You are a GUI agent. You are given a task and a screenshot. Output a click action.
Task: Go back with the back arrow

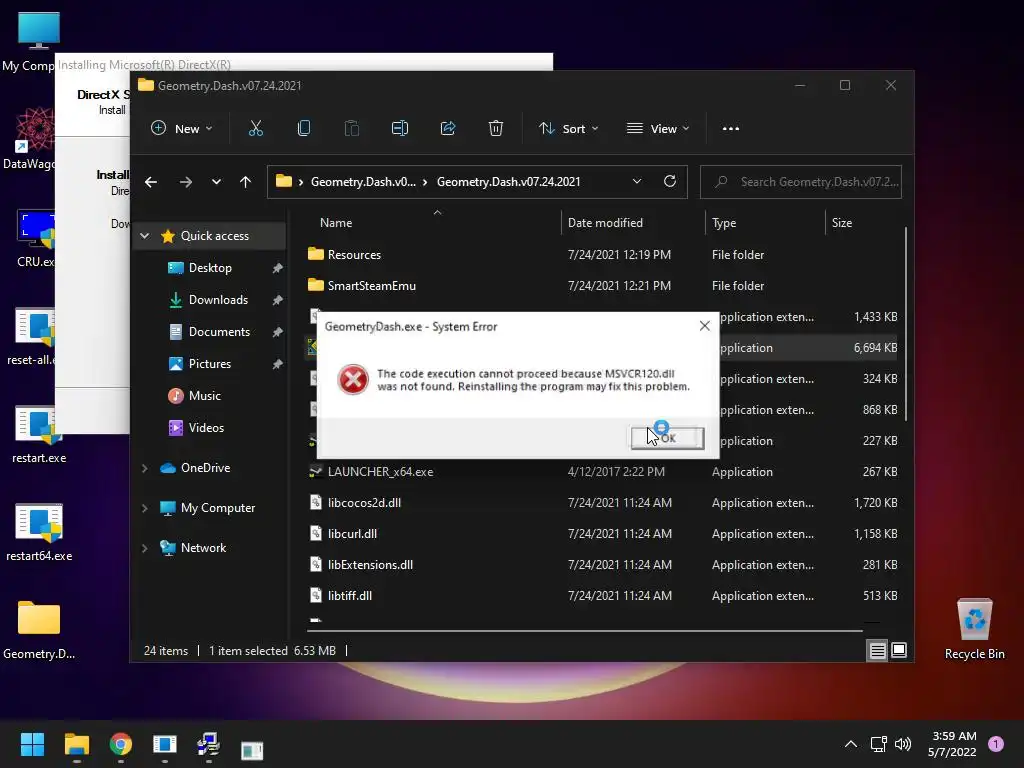click(151, 182)
